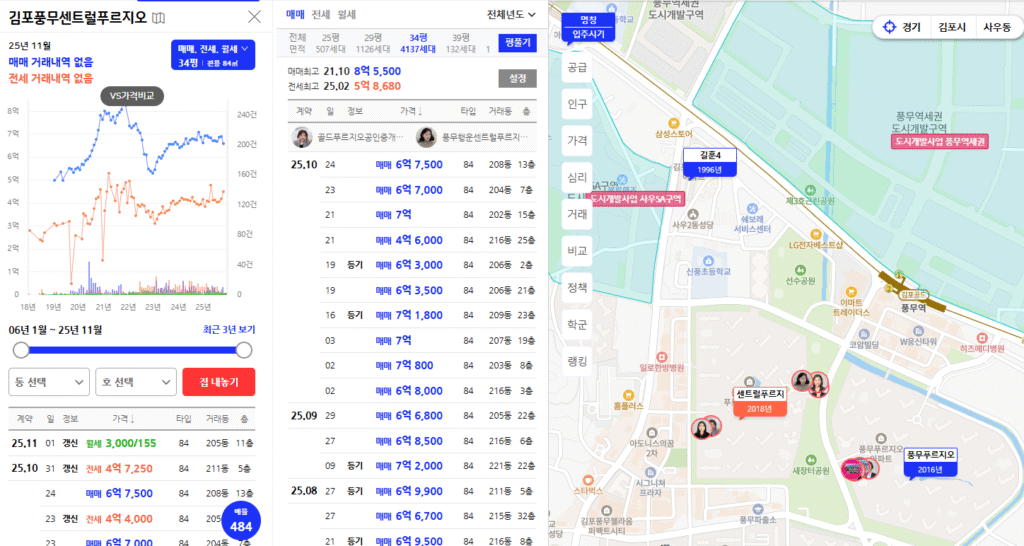Click the 일로한방병원 map pin
This screenshot has width=1024, height=546.
click(x=662, y=357)
